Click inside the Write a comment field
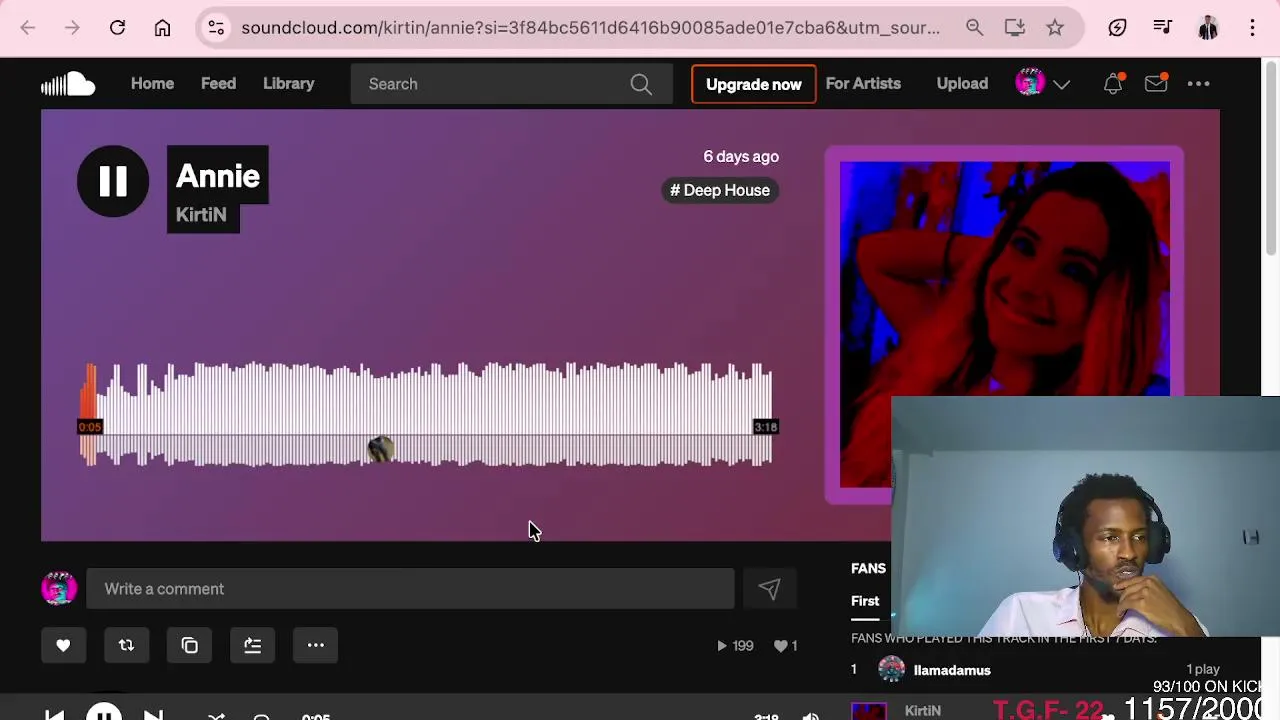Viewport: 1280px width, 720px height. pyautogui.click(x=410, y=589)
